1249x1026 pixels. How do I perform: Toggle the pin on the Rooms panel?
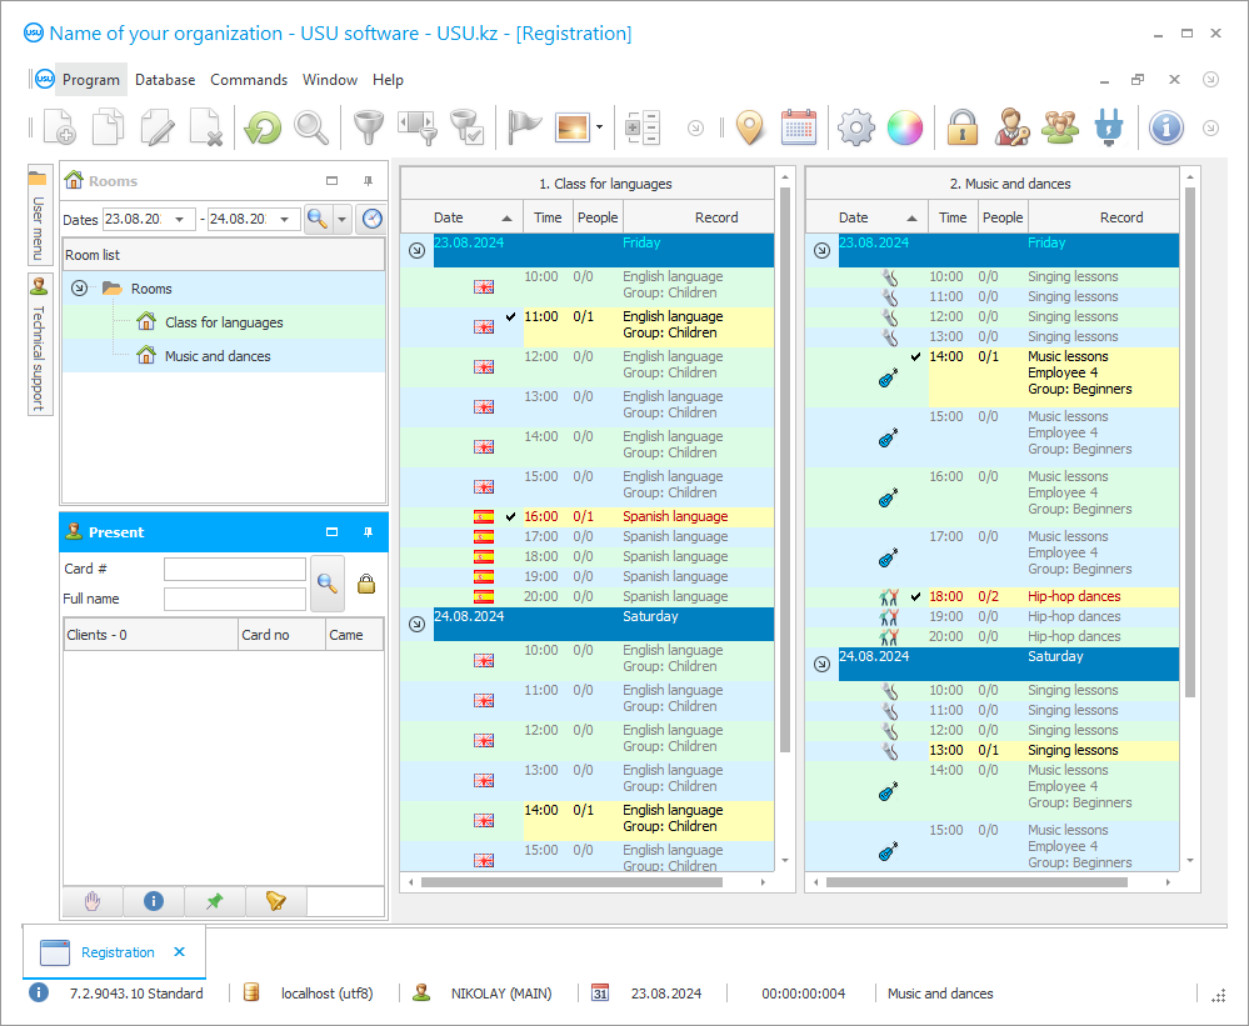coord(368,181)
